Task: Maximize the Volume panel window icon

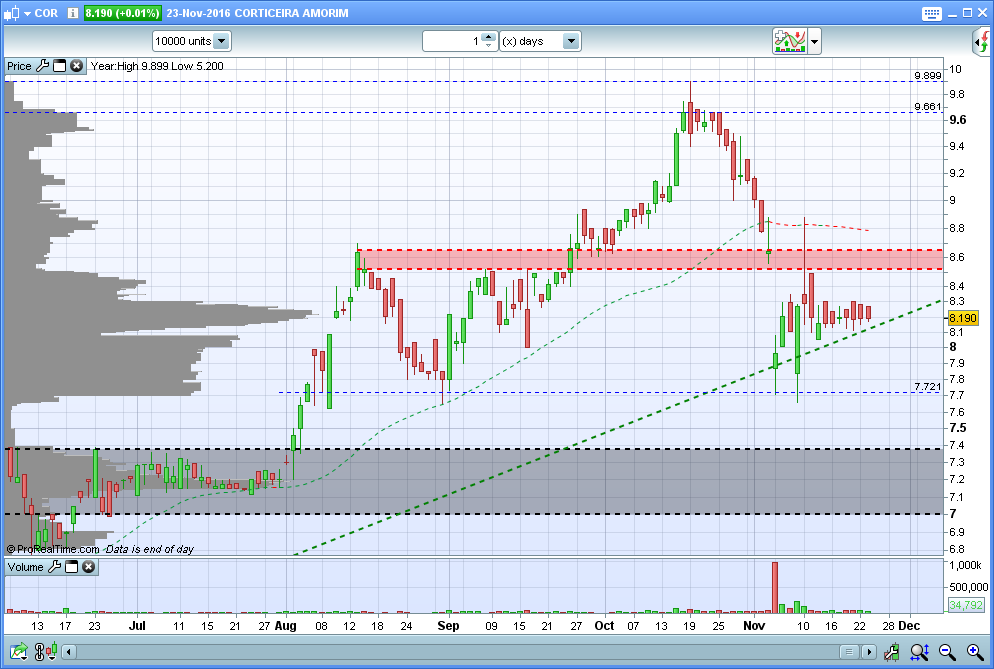Action: (x=71, y=567)
